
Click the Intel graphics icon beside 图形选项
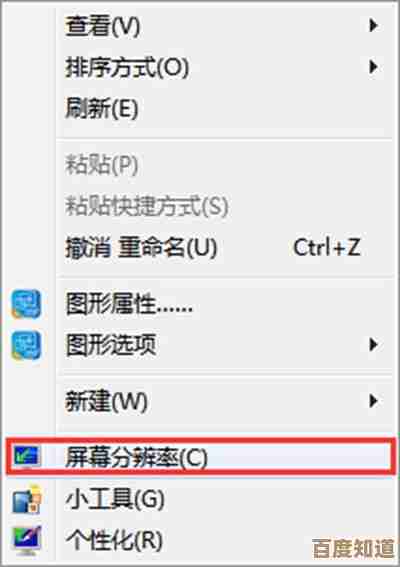pos(26,346)
